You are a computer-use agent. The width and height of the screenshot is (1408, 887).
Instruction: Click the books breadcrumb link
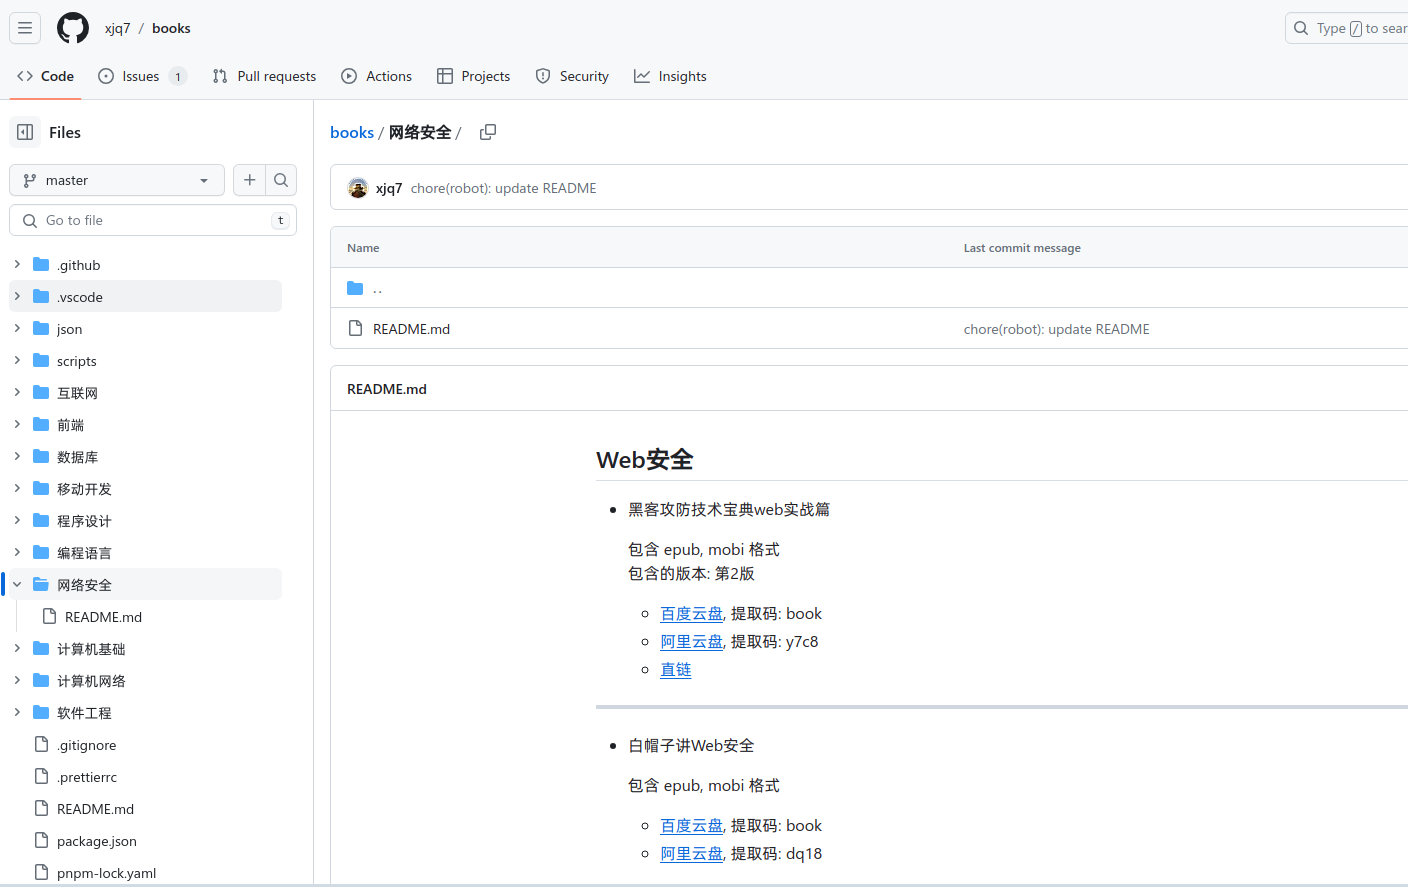pyautogui.click(x=352, y=132)
